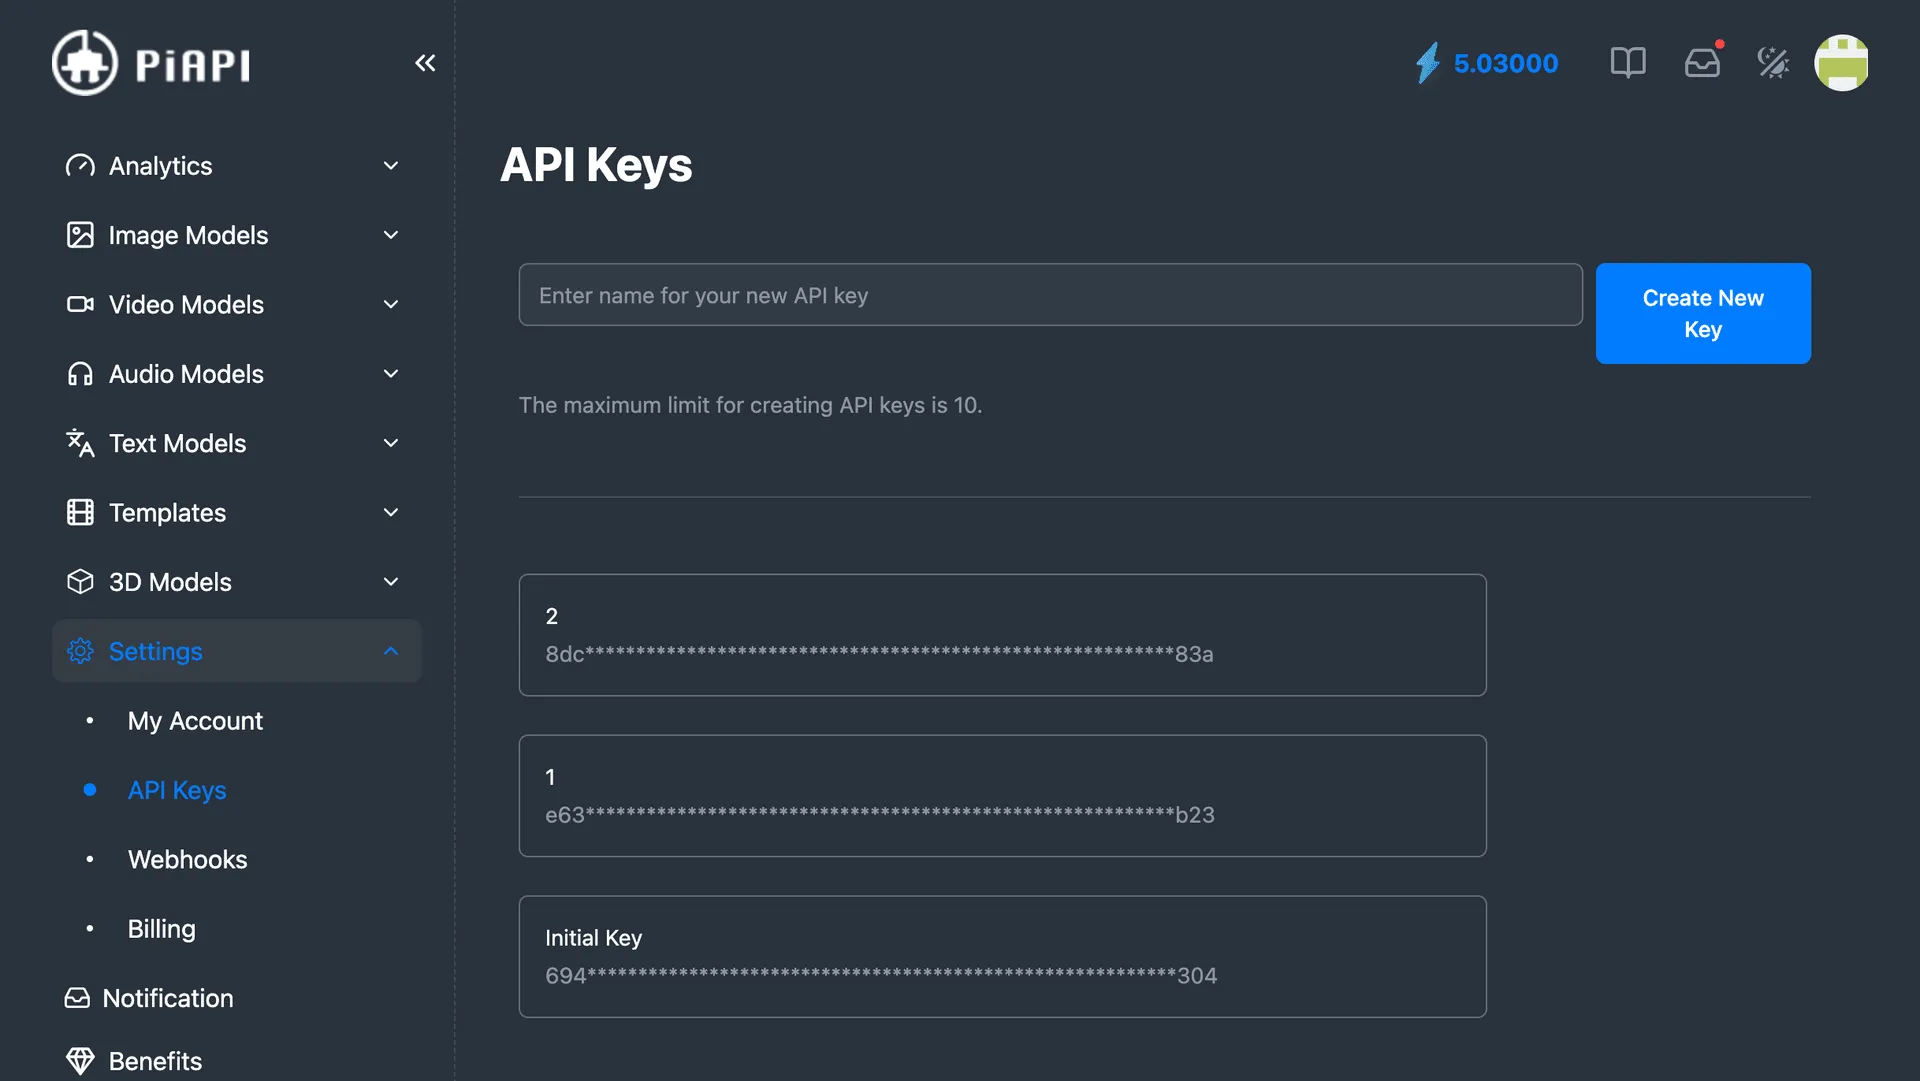Click the PiAPI robot logo
This screenshot has height=1081, width=1920.
click(86, 62)
